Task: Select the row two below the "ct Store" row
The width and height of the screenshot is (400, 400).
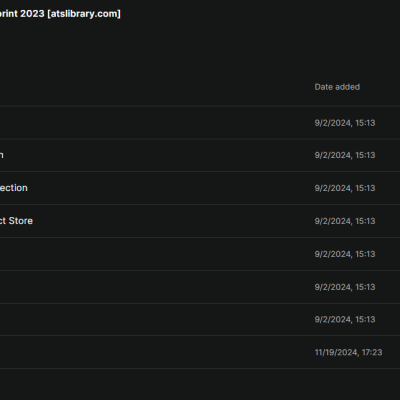Action: click(x=200, y=287)
